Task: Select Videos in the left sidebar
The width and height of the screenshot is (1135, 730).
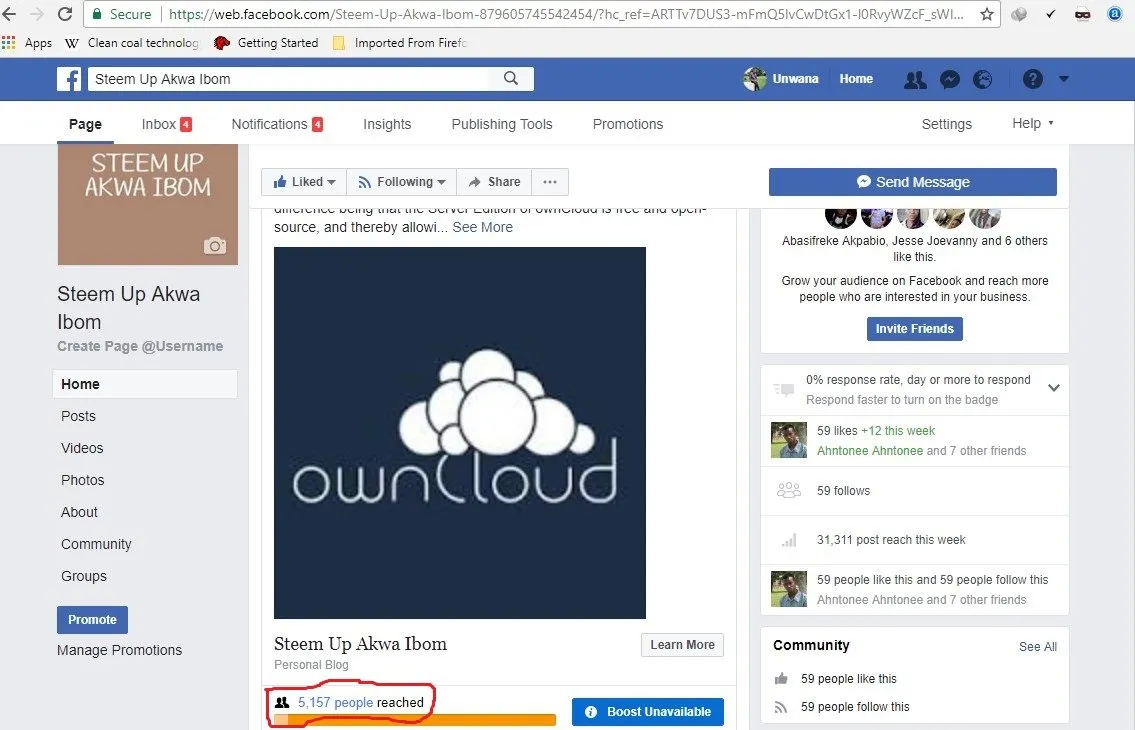Action: click(82, 448)
